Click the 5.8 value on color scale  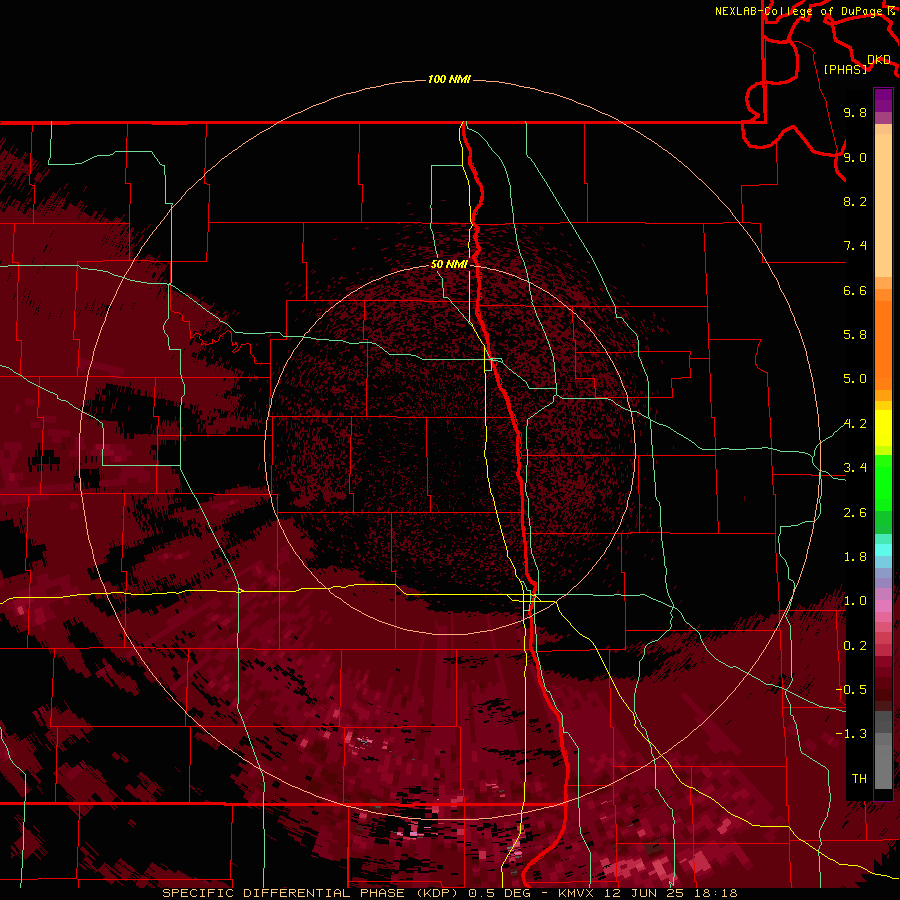click(x=855, y=335)
